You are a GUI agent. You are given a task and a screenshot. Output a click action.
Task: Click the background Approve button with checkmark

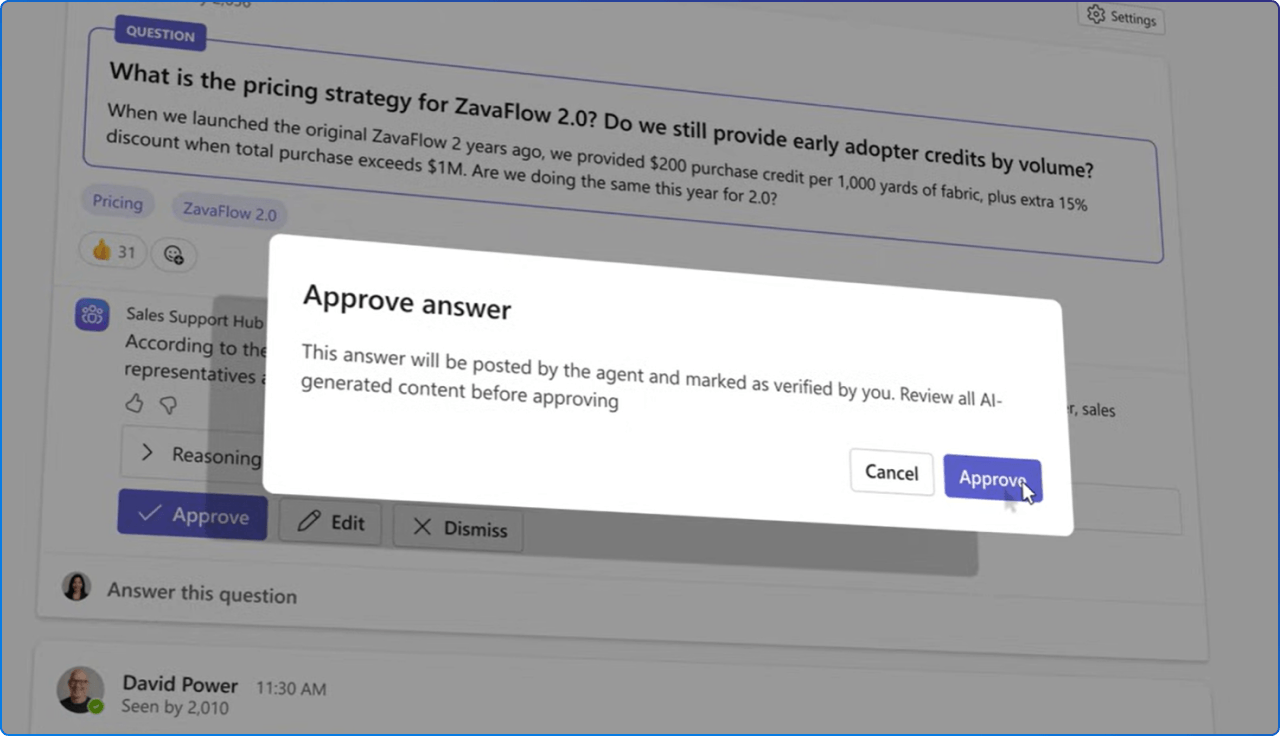[192, 515]
